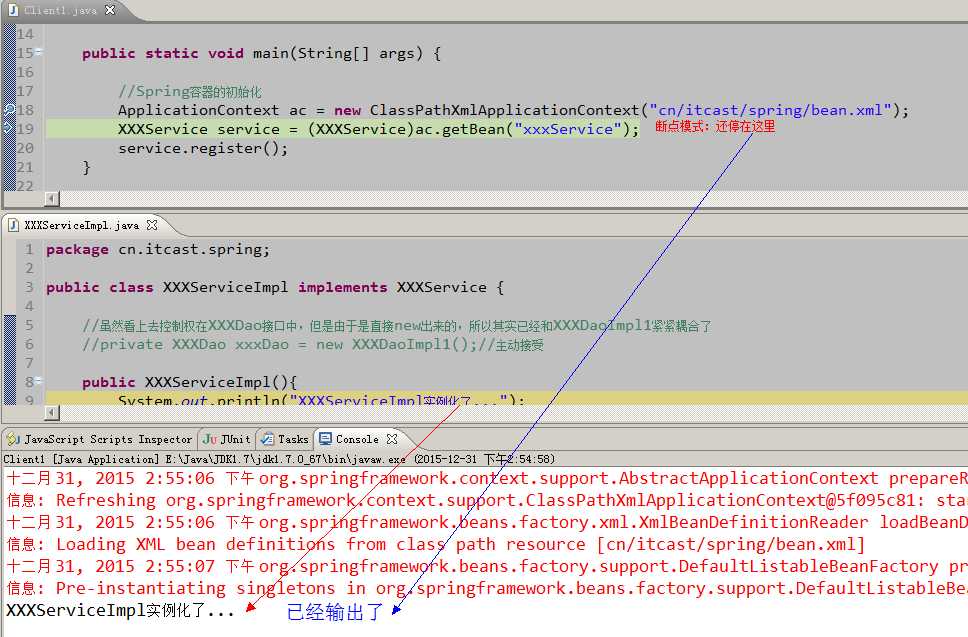Image resolution: width=968 pixels, height=637 pixels.
Task: Select the Console view tab
Action: pyautogui.click(x=357, y=439)
